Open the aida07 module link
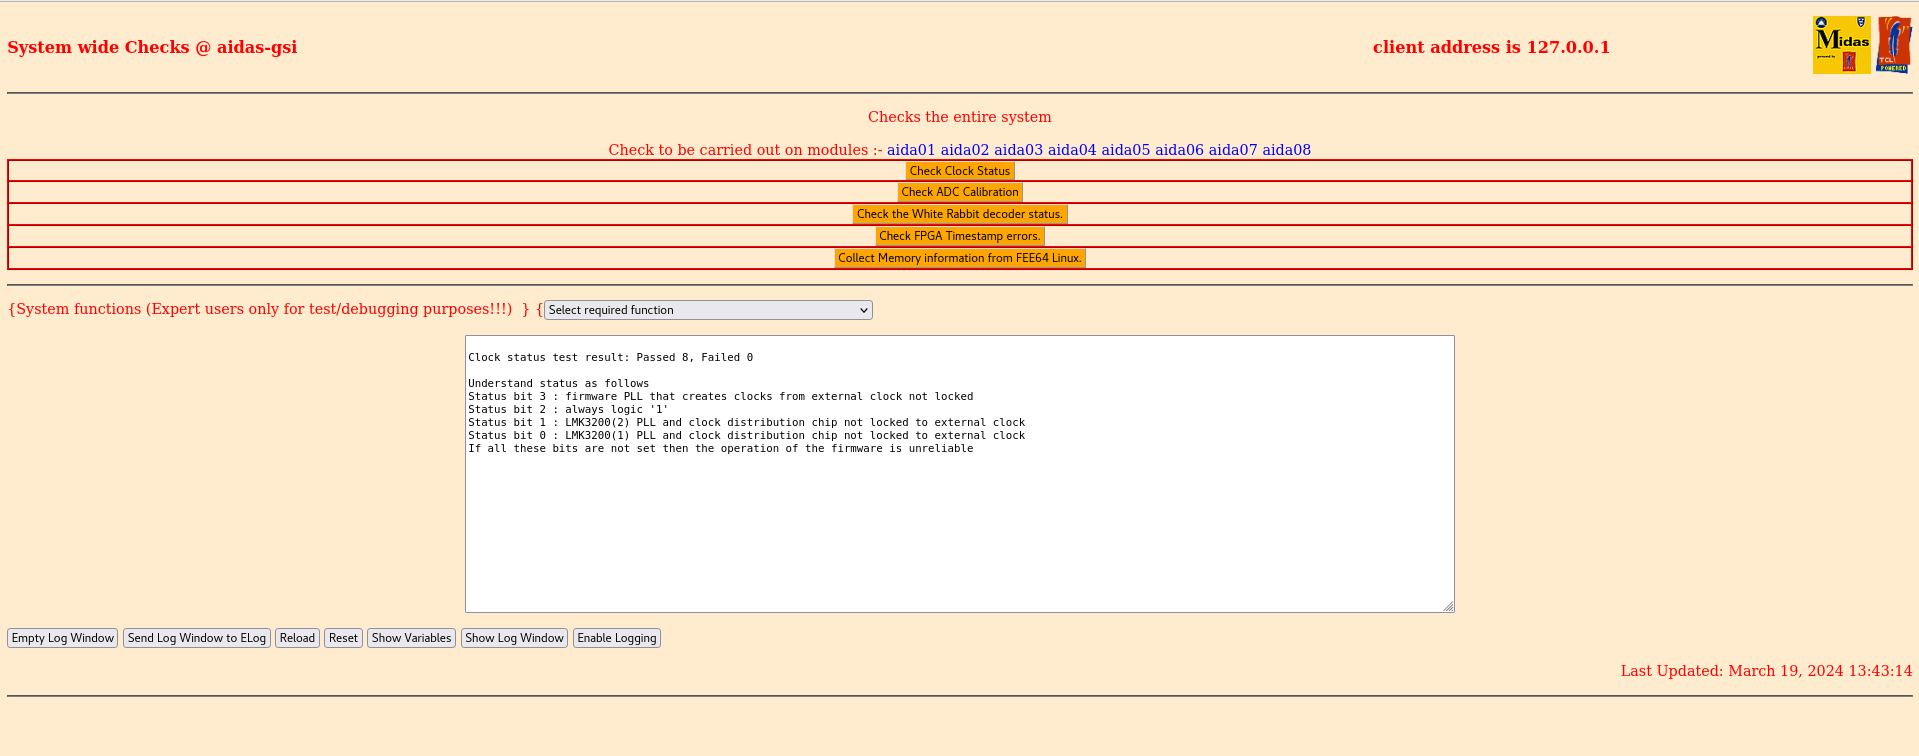The width and height of the screenshot is (1919, 756). 1233,150
